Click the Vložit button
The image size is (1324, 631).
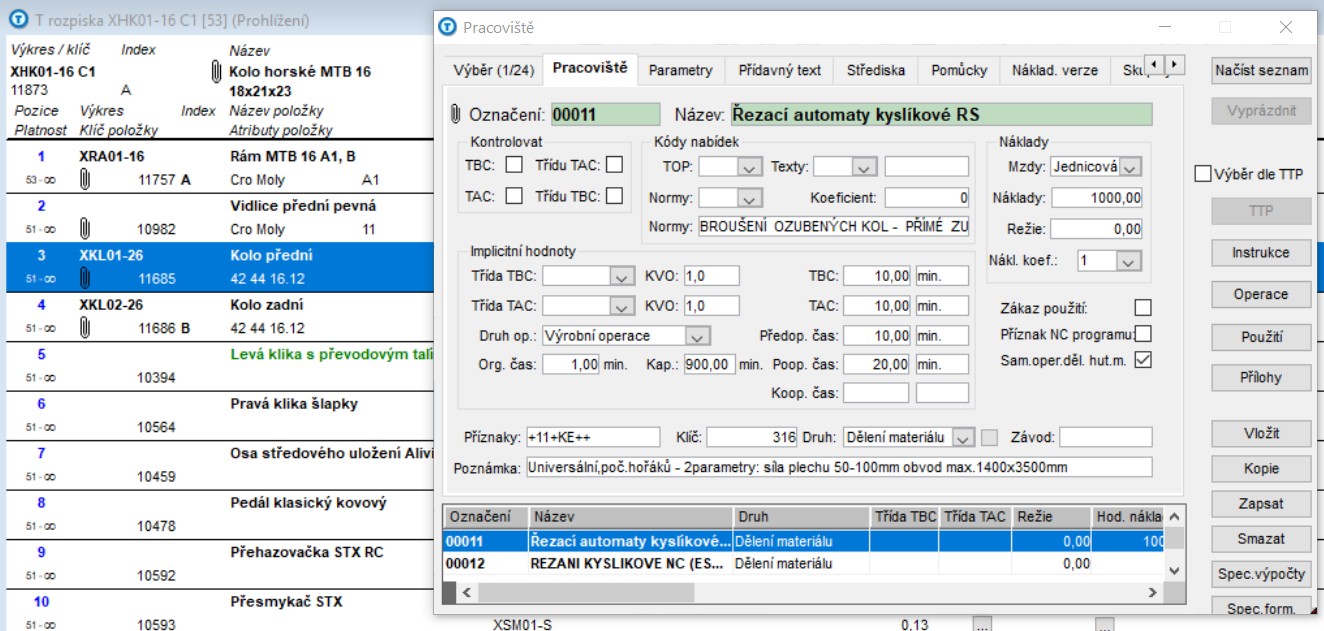pos(1261,434)
